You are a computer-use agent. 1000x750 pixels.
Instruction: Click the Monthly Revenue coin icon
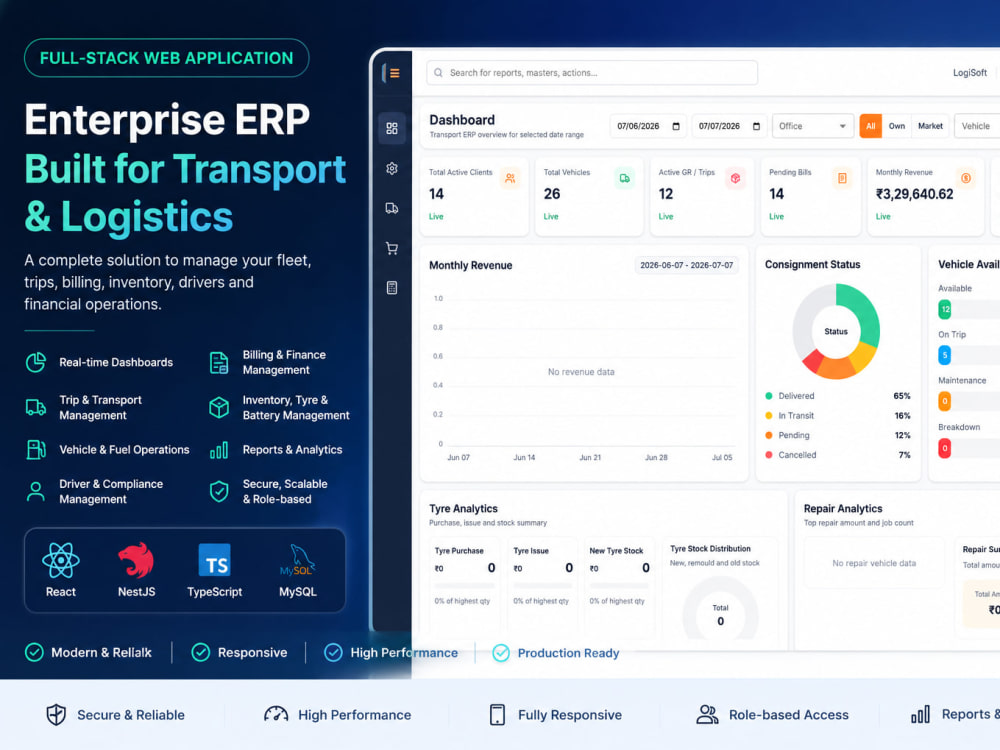[966, 179]
